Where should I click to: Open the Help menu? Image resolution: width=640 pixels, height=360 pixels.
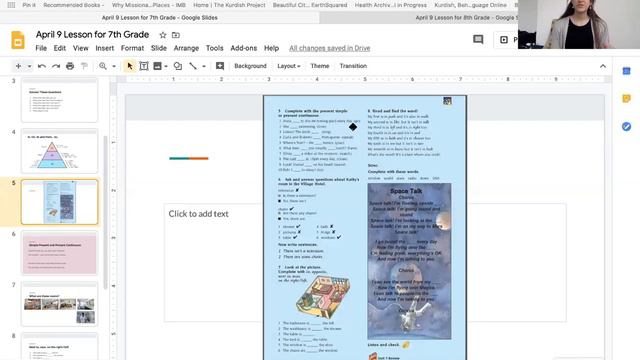pyautogui.click(x=271, y=48)
